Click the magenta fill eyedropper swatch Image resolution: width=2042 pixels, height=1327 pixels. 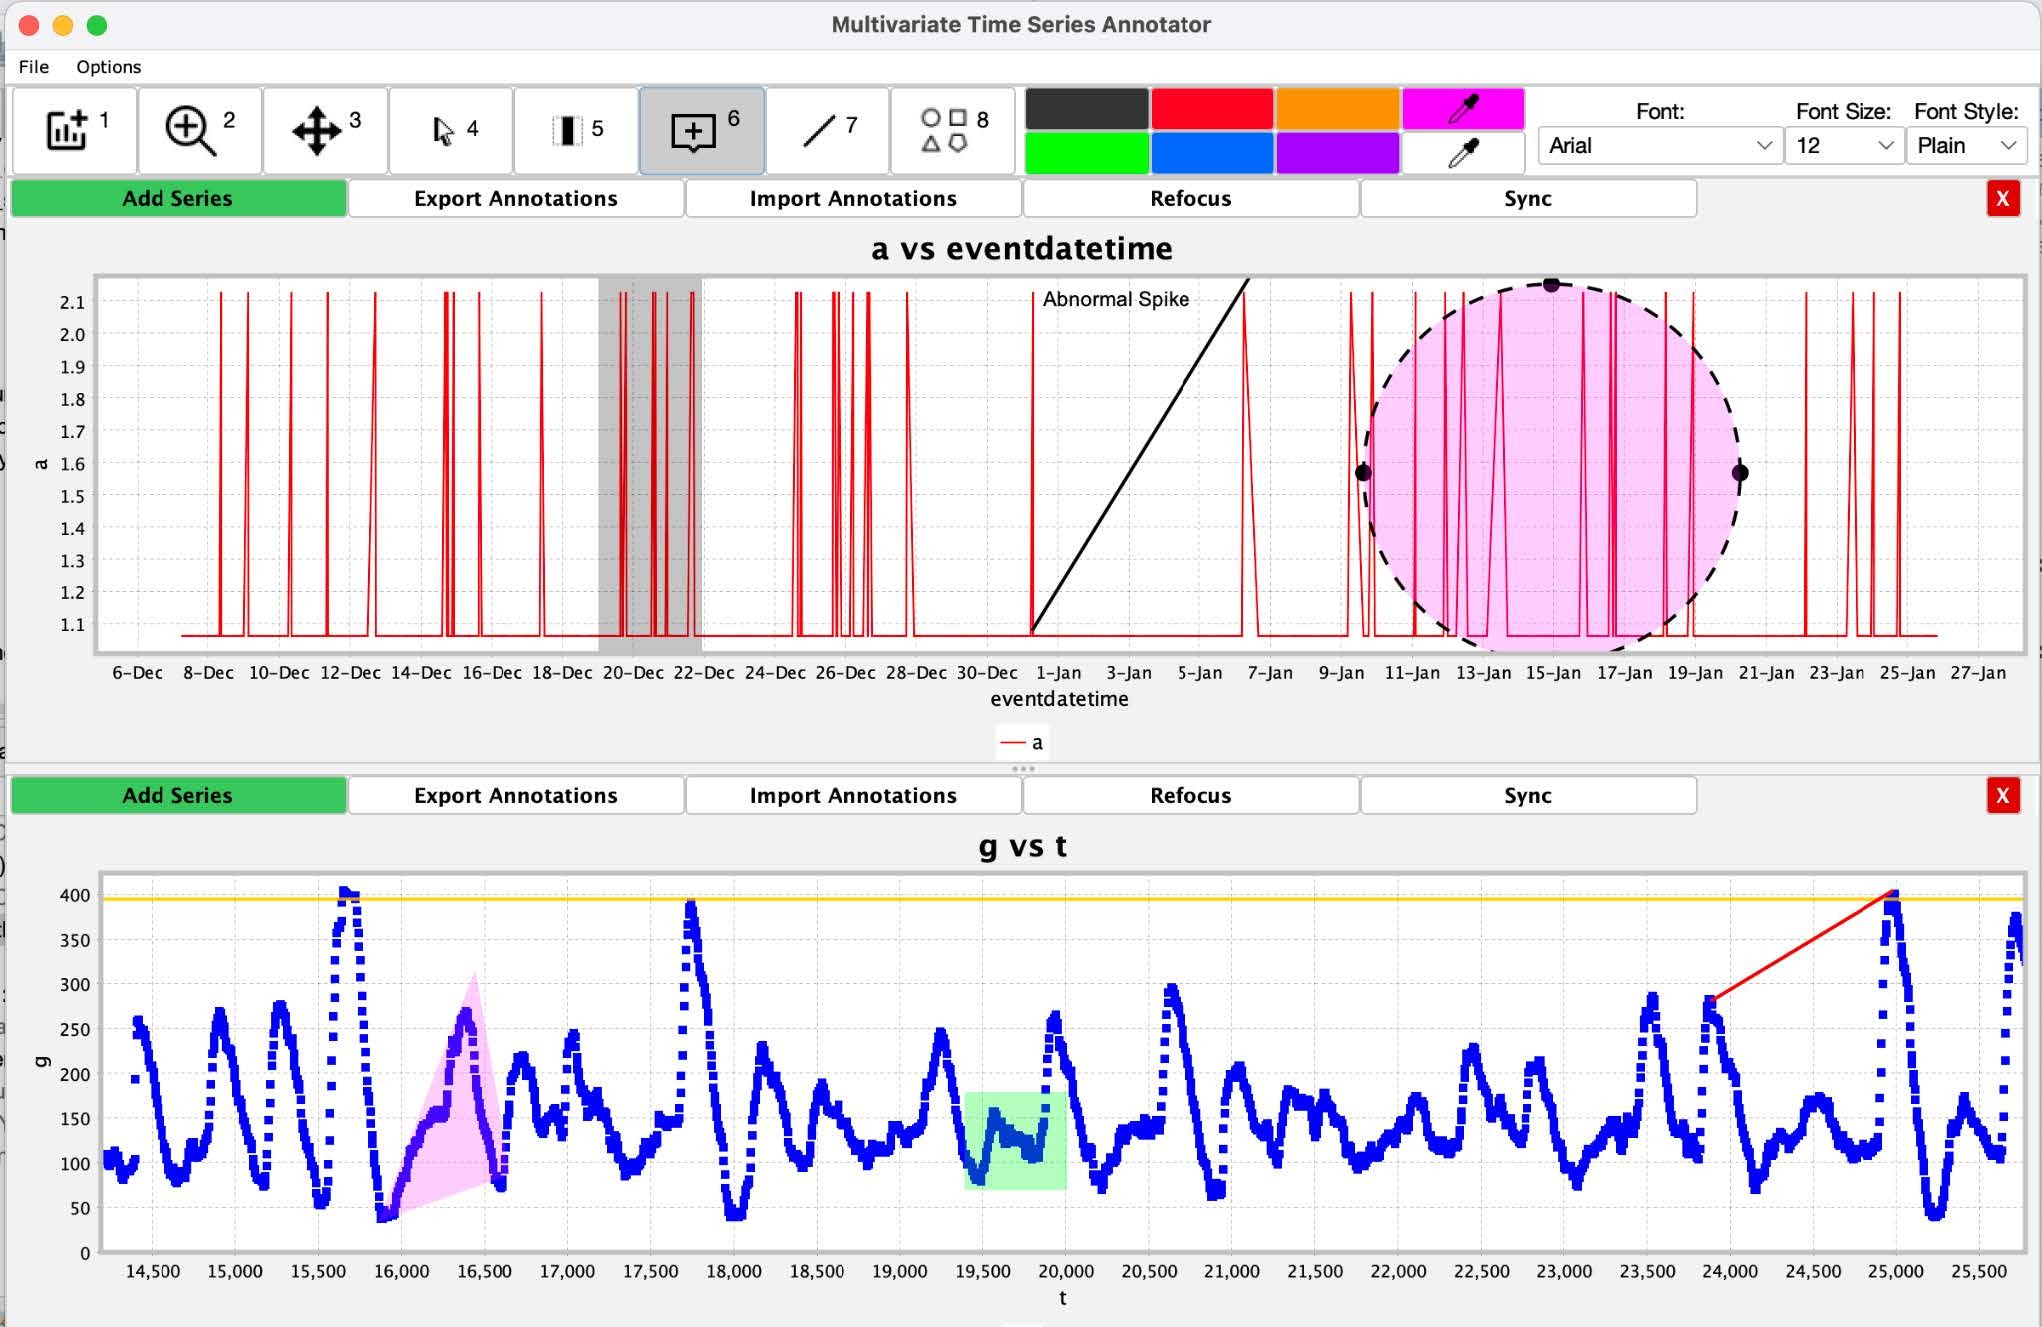pos(1463,108)
